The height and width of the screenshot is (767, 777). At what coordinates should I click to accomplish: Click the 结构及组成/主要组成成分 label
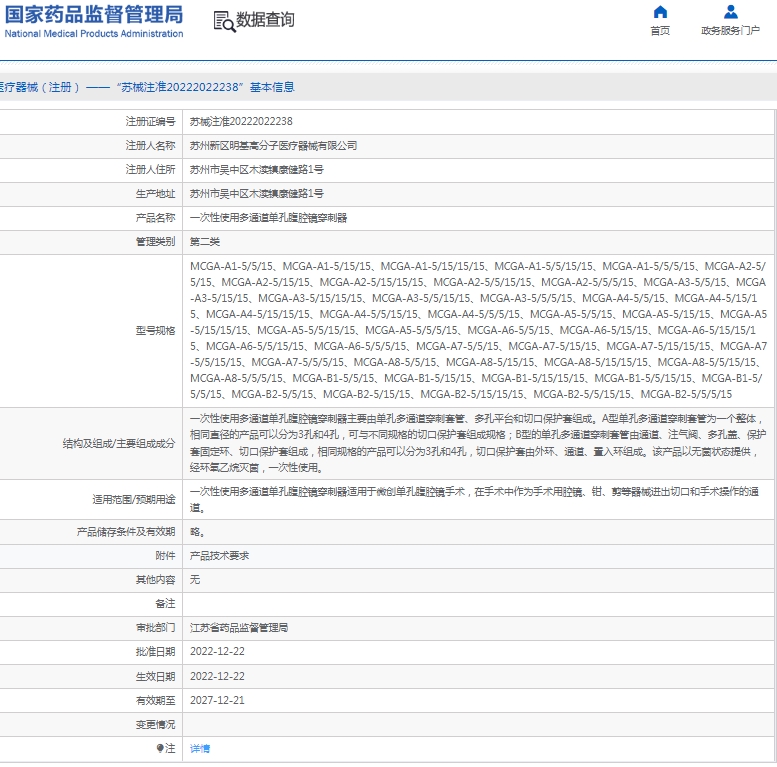[x=119, y=443]
